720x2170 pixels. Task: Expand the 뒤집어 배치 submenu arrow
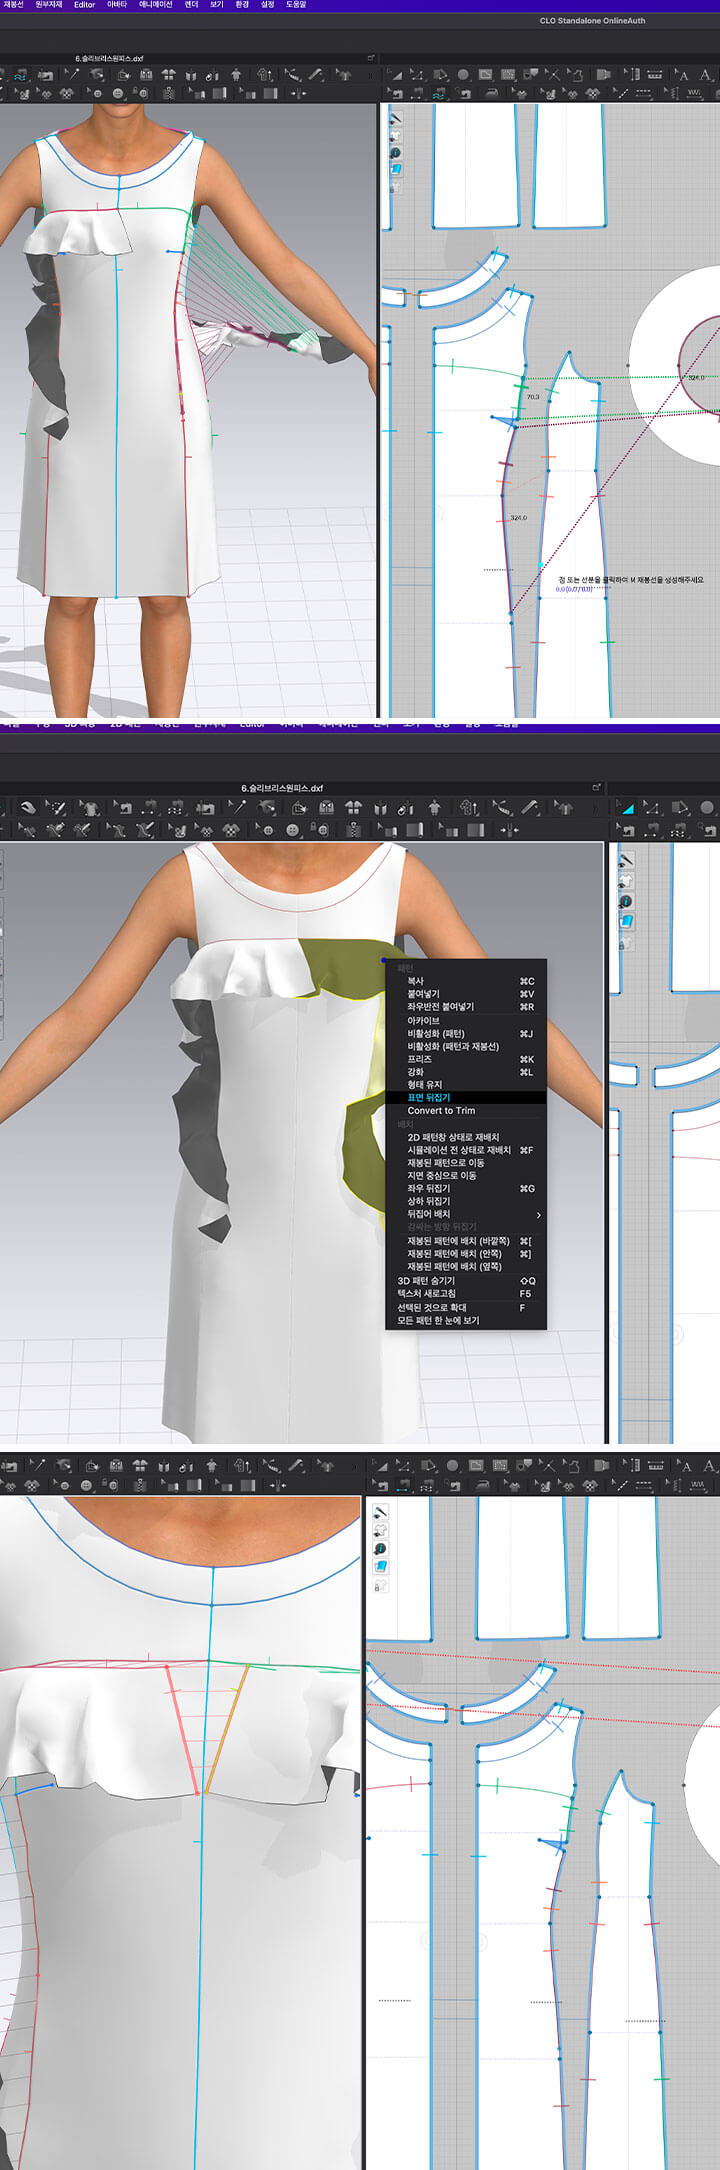539,1215
